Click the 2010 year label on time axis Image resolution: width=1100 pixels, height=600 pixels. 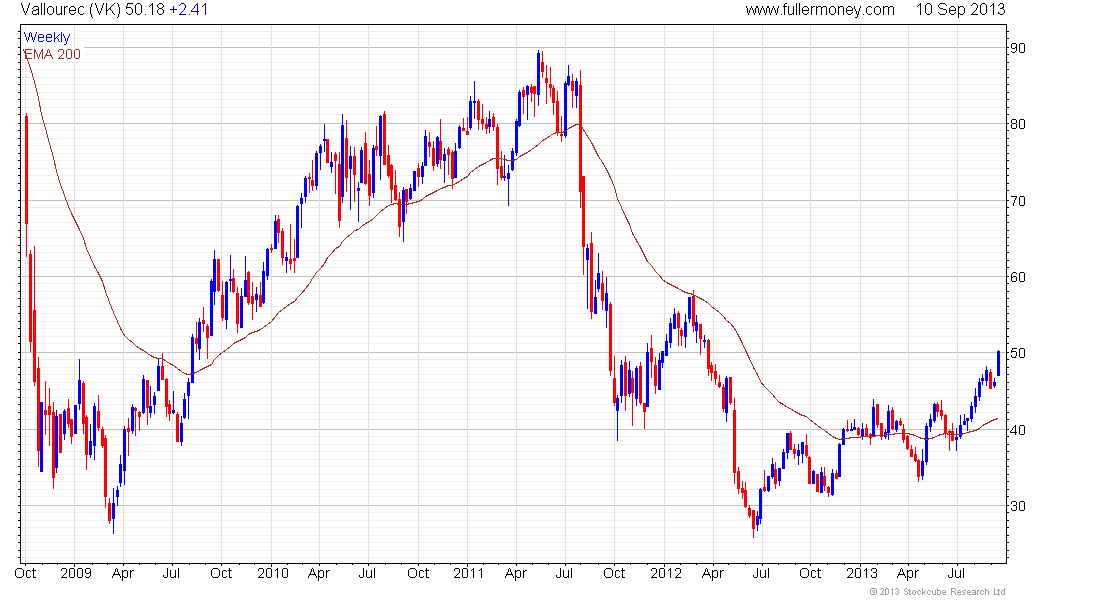click(273, 573)
